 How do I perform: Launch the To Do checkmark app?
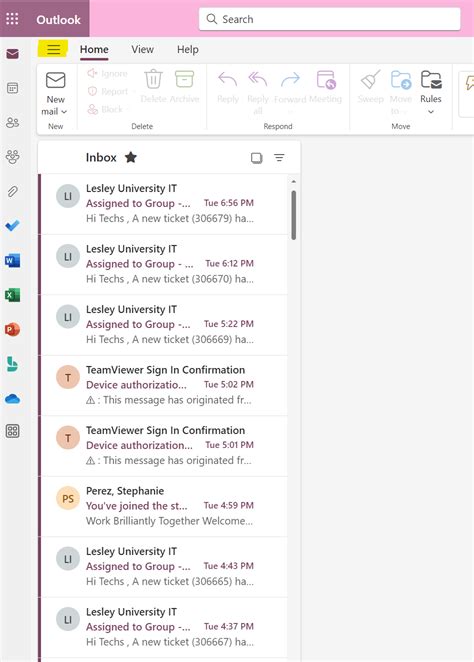point(13,226)
